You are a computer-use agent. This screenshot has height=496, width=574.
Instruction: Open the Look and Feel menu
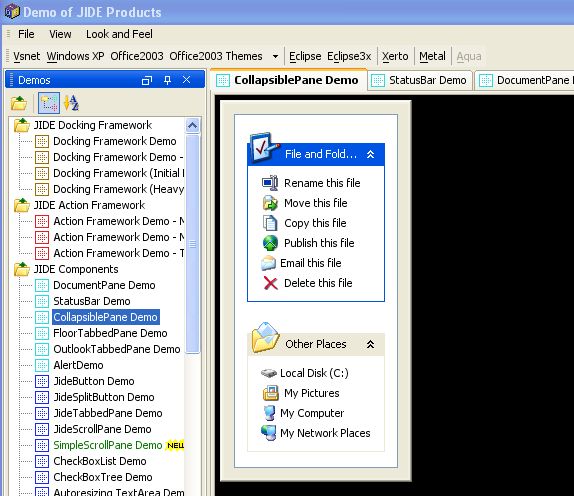pyautogui.click(x=119, y=34)
